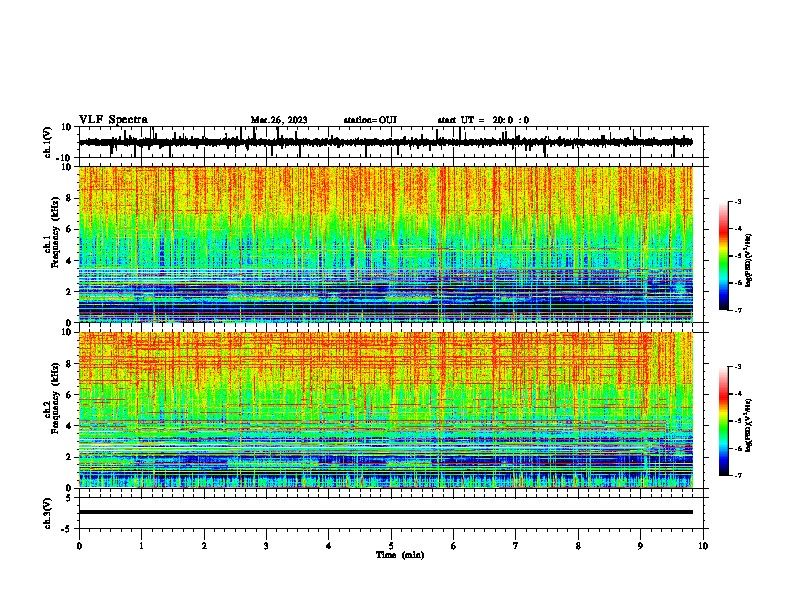The image size is (792, 612).
Task: Click time axis tick label "10"
Action: click(703, 546)
